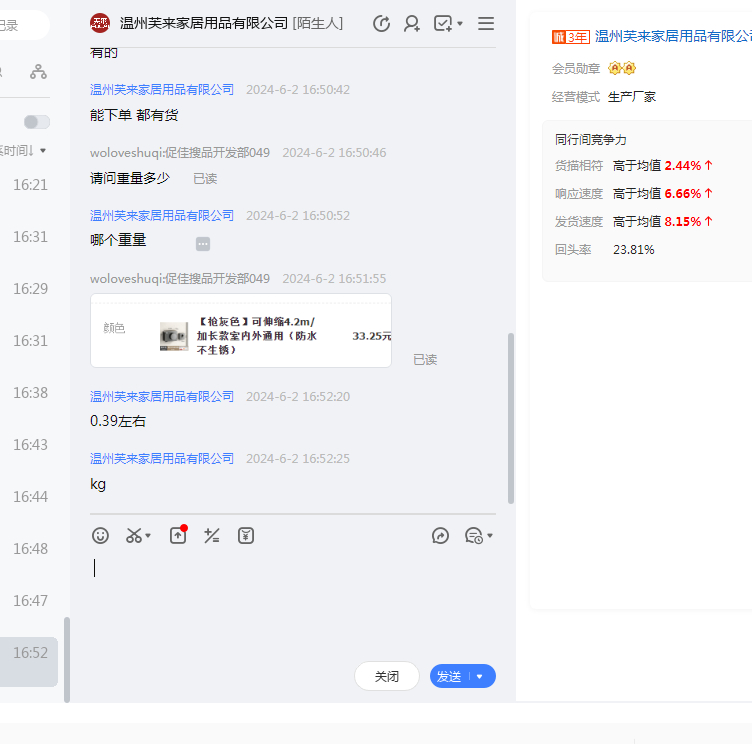752x744 pixels.
Task: Open the time sort dropdown in the left list
Action: click(x=42, y=151)
